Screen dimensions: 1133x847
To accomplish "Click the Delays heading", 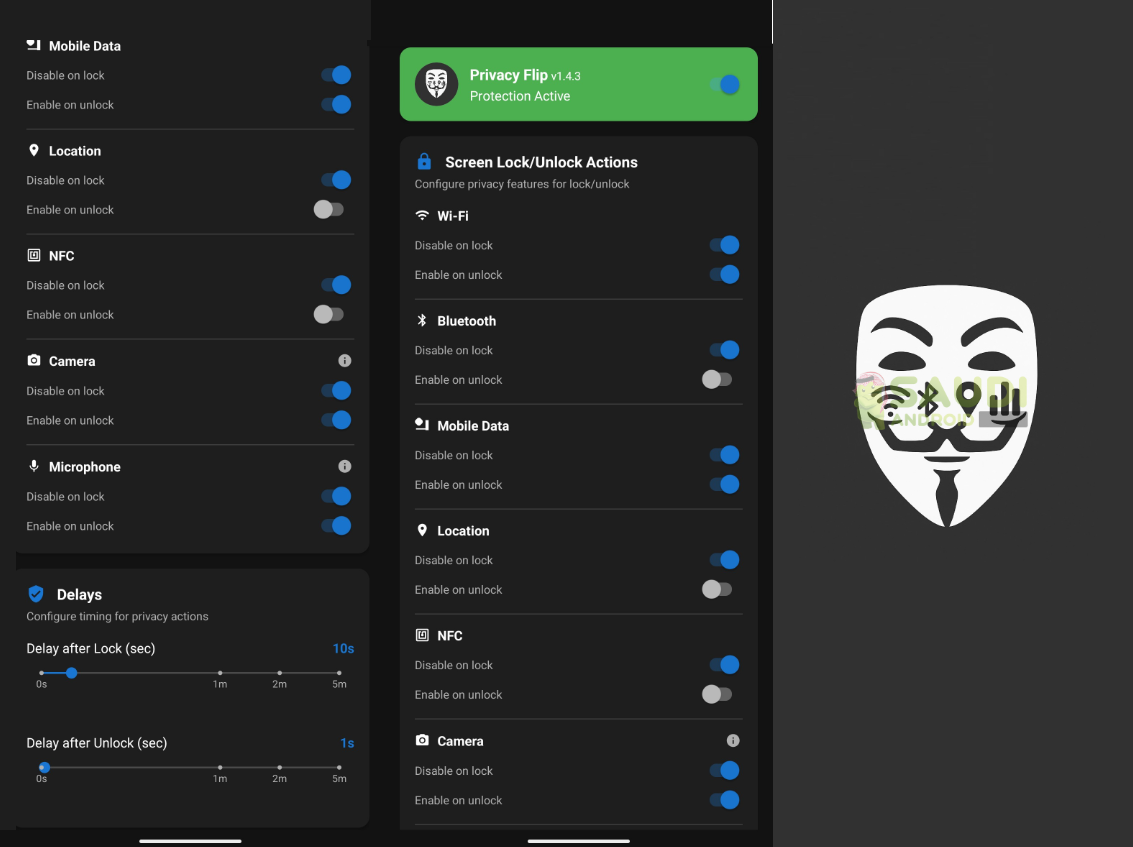I will click(79, 594).
